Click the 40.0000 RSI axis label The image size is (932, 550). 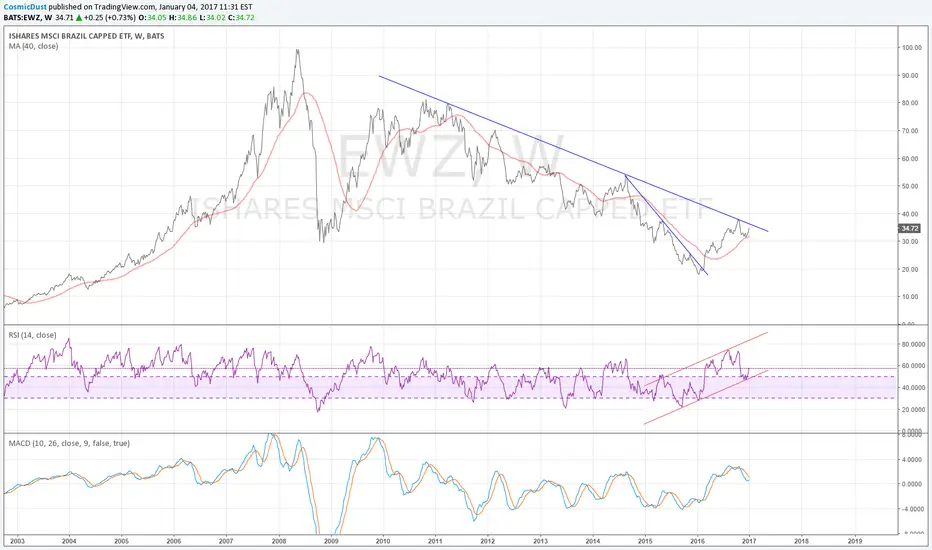click(913, 388)
